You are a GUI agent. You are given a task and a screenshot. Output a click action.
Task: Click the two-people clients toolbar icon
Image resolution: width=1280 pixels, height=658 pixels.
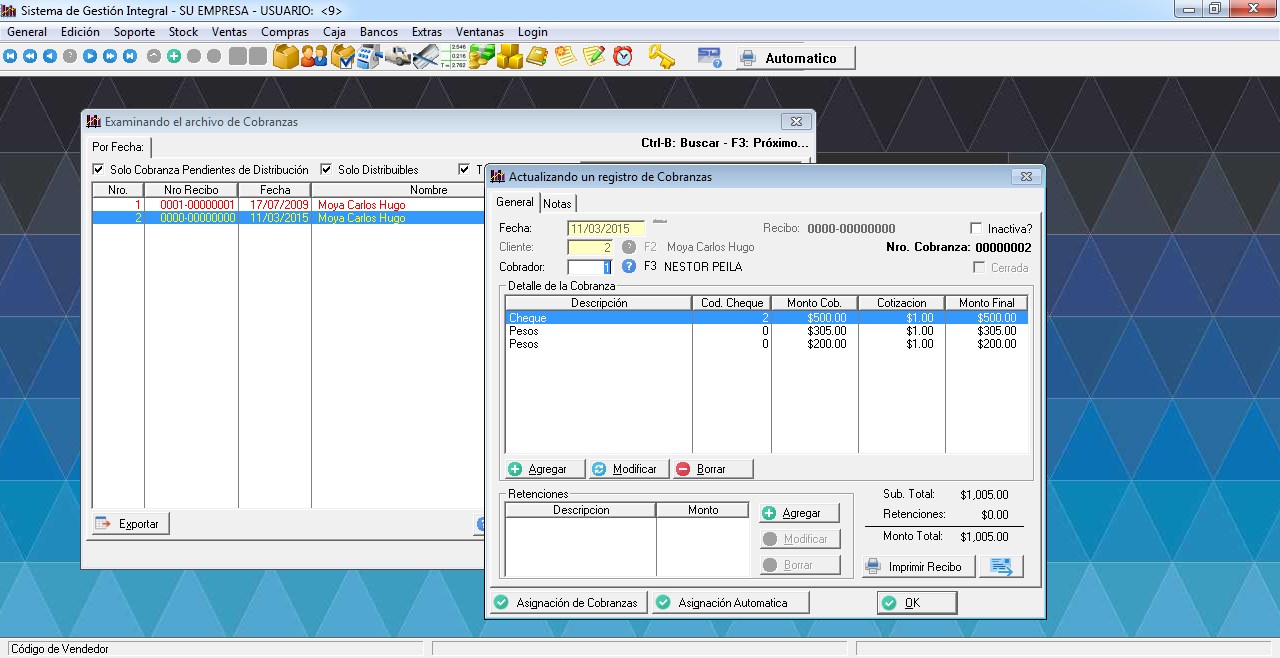tap(314, 57)
